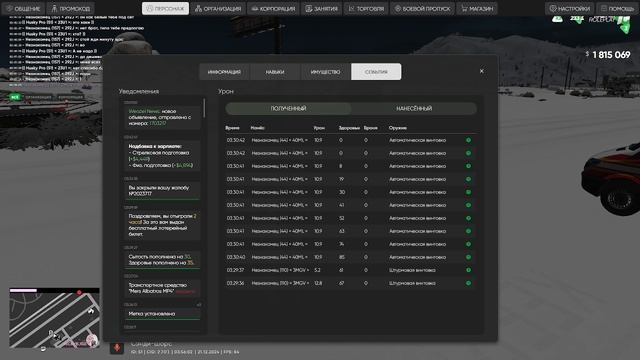The width and height of the screenshot is (640, 360).
Task: Click green status icon in health 85 row
Action: [469, 257]
